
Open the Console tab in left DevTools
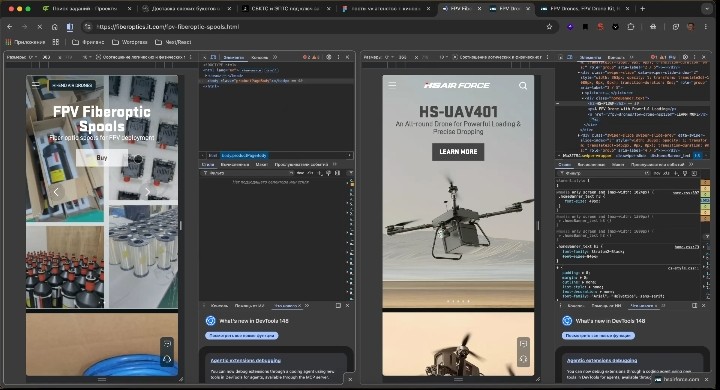(259, 57)
